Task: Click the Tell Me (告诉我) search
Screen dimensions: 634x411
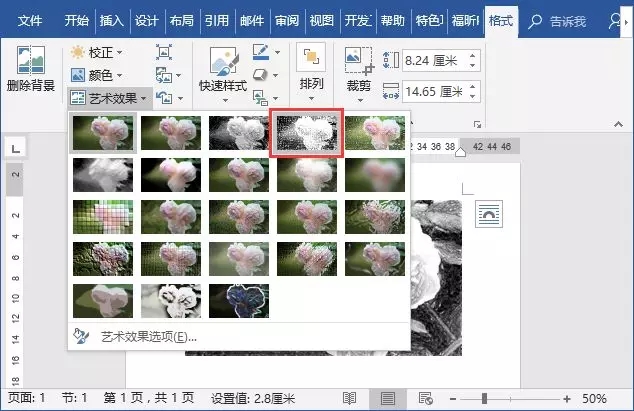Action: [557, 21]
